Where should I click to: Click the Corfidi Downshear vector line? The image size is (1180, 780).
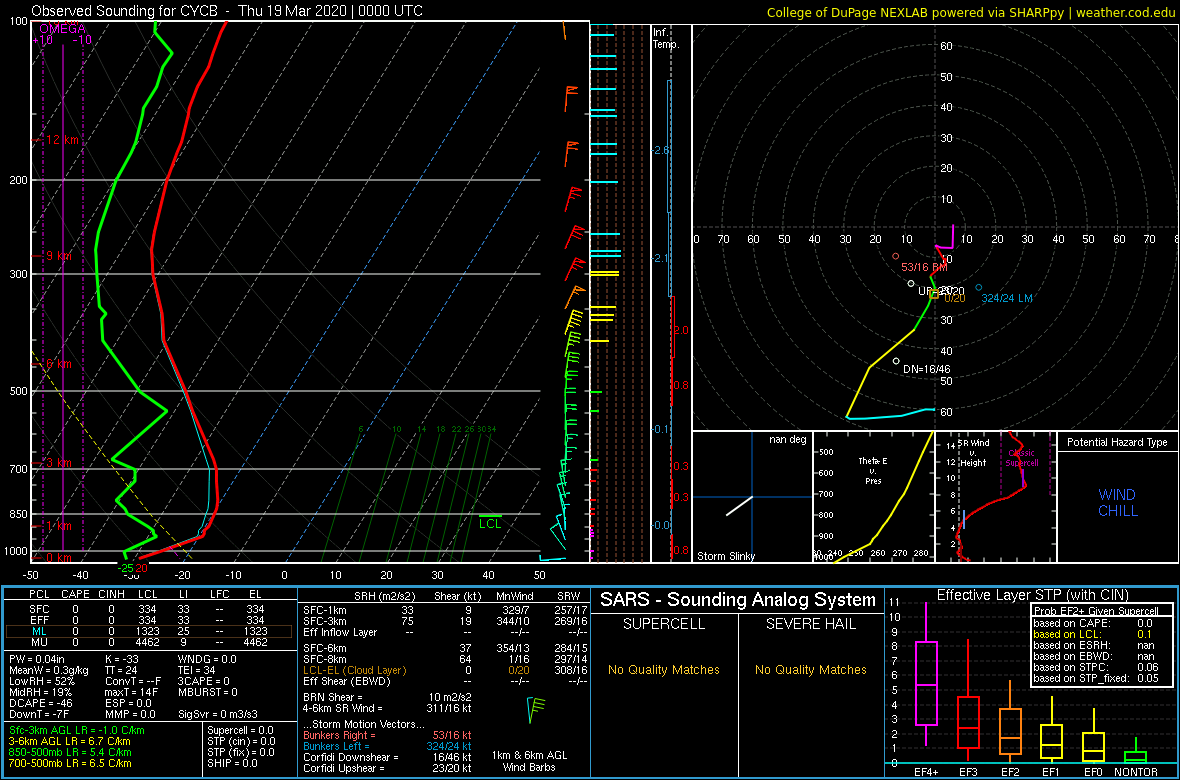click(x=387, y=757)
